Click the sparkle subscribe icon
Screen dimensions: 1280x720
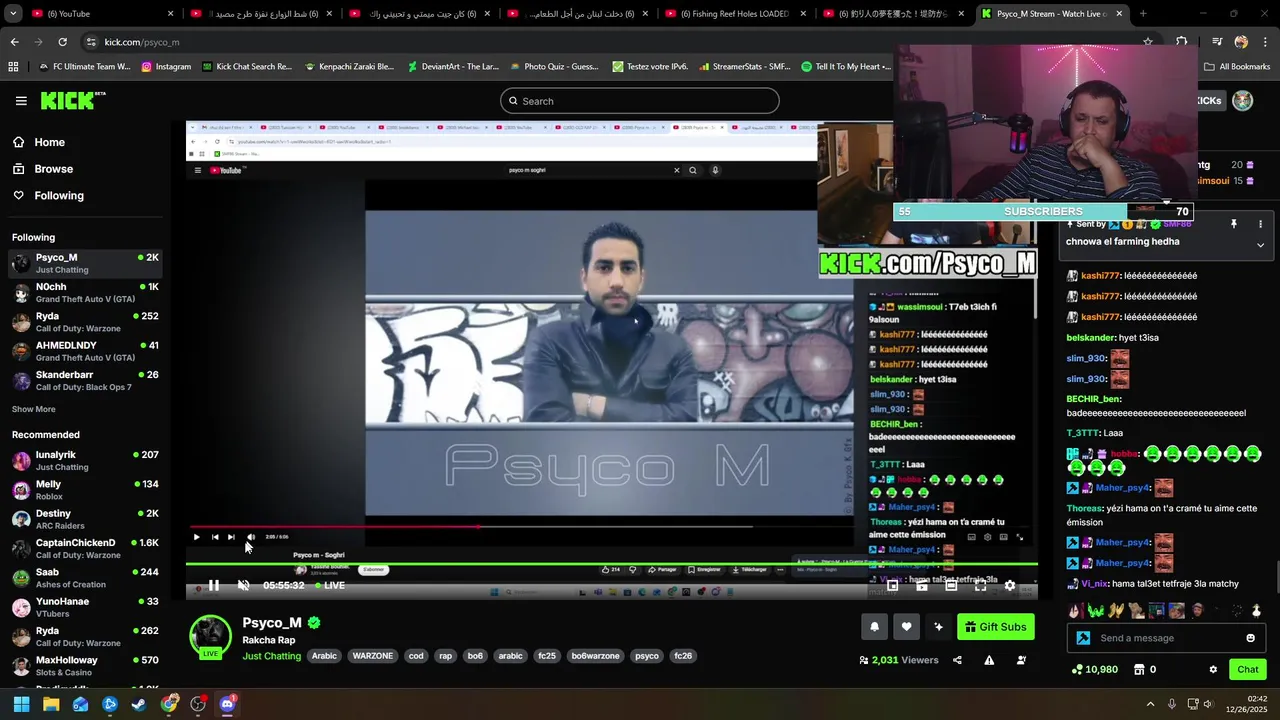coord(938,627)
